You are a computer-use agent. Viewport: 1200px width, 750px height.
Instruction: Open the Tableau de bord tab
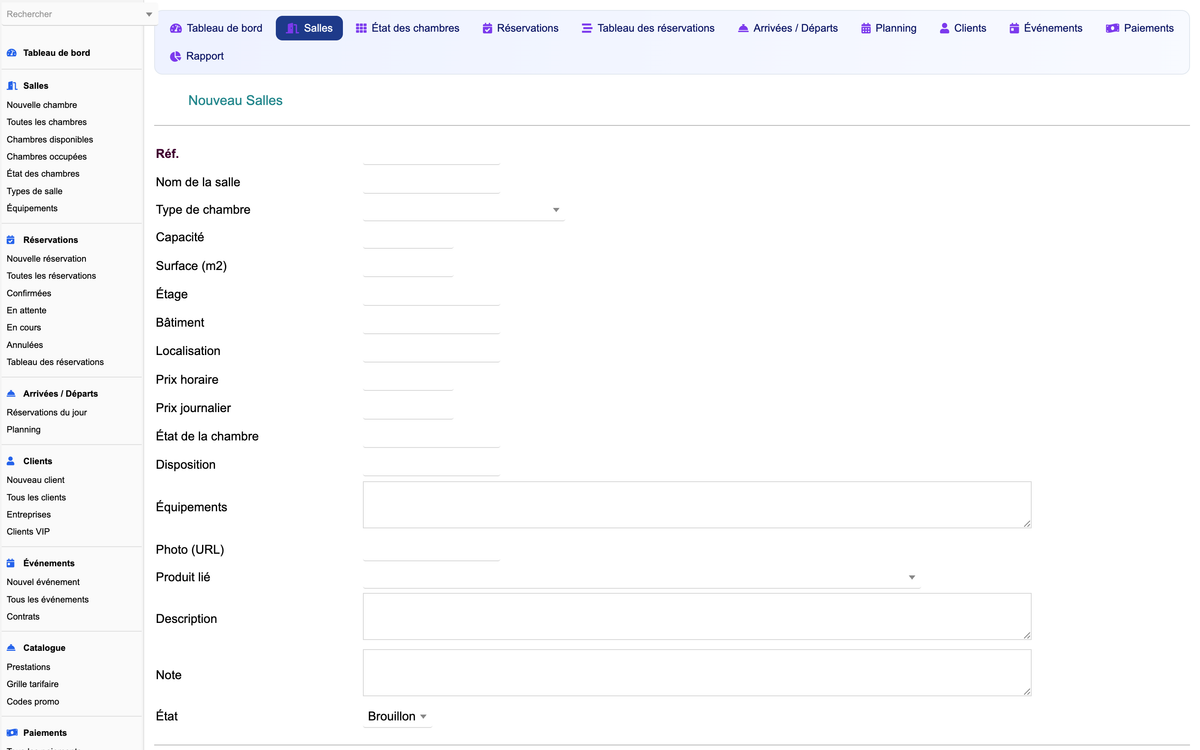pyautogui.click(x=216, y=28)
